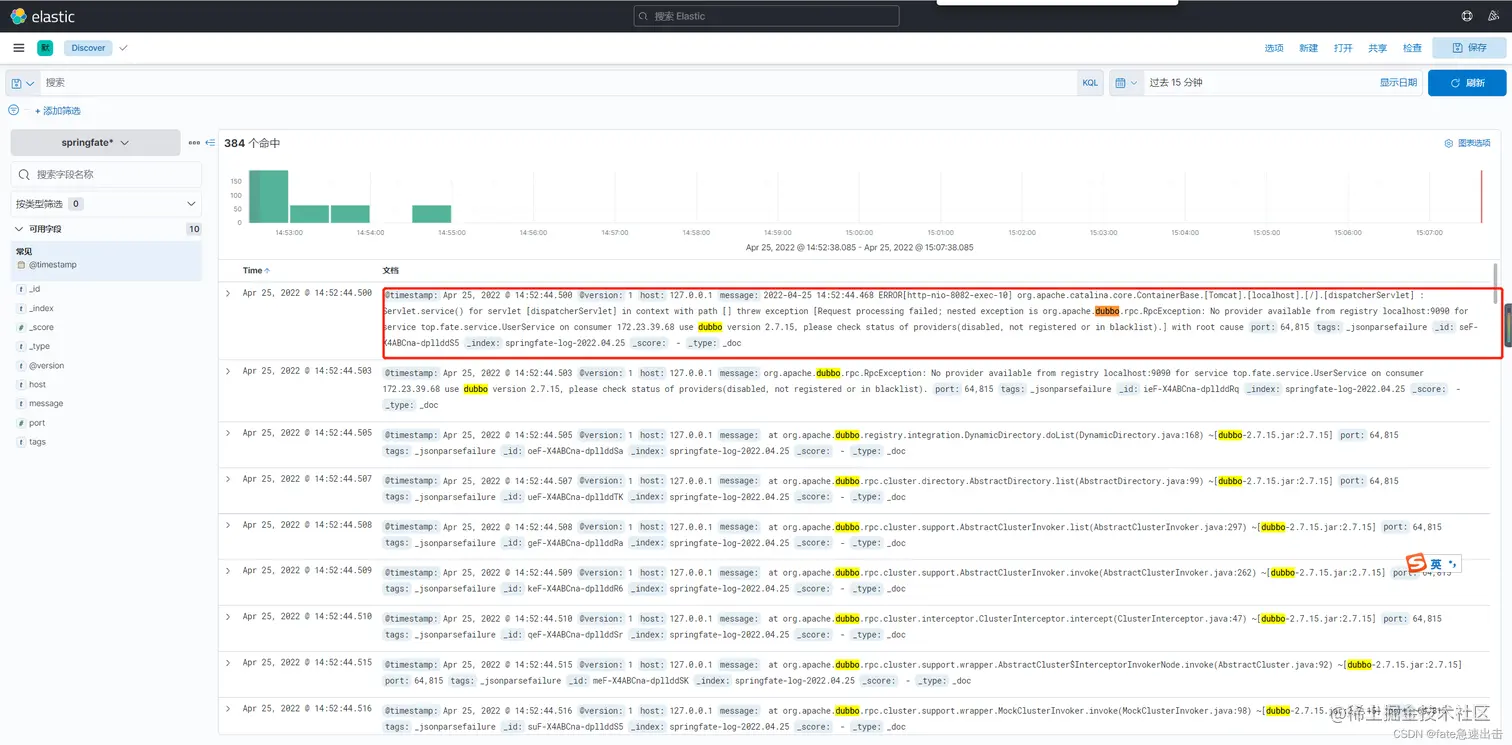
Task: Open the saved query disk menu
Action: [x=23, y=83]
